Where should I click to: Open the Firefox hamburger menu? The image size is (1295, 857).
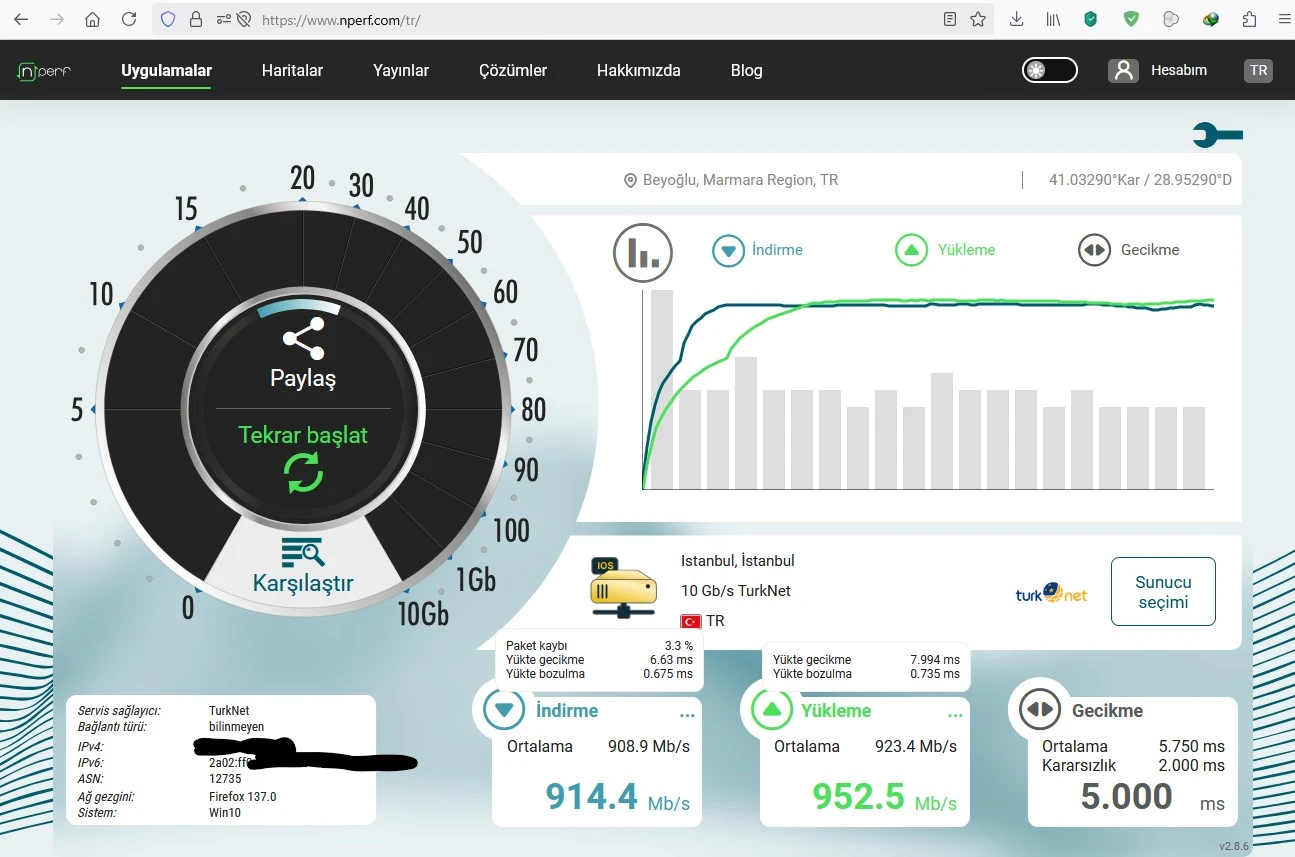[1285, 19]
